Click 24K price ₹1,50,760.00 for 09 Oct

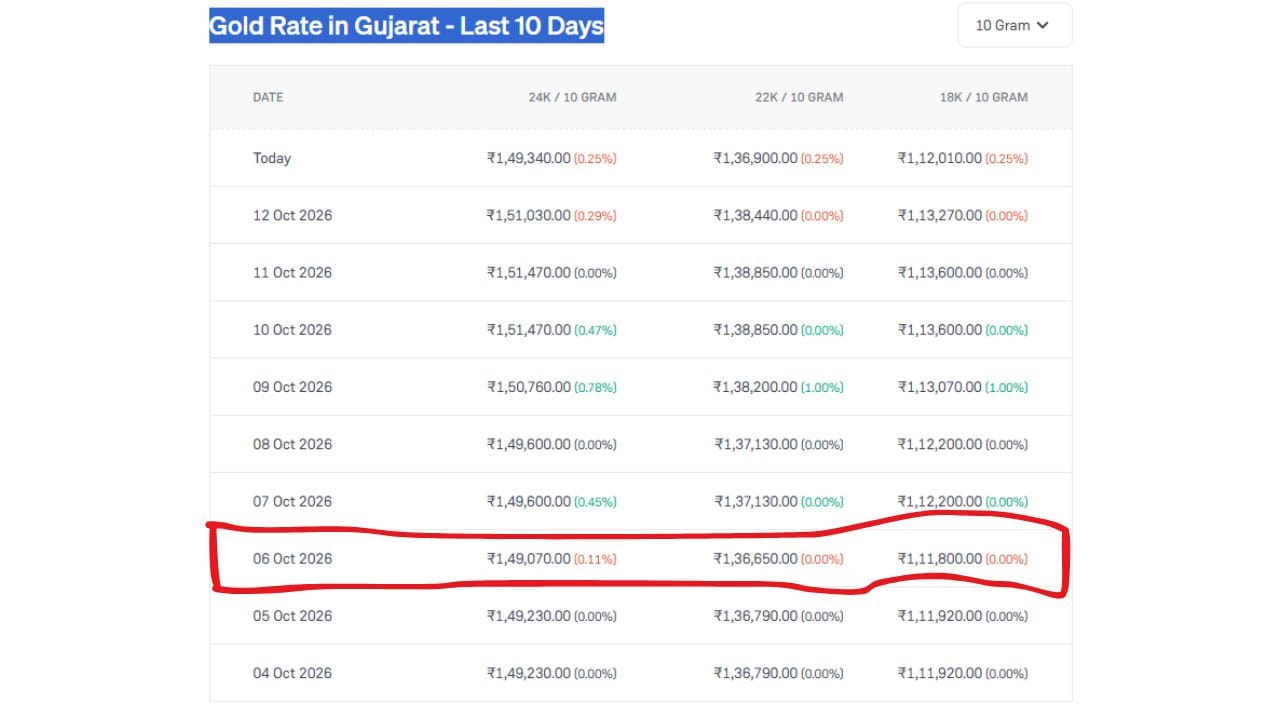[529, 386]
